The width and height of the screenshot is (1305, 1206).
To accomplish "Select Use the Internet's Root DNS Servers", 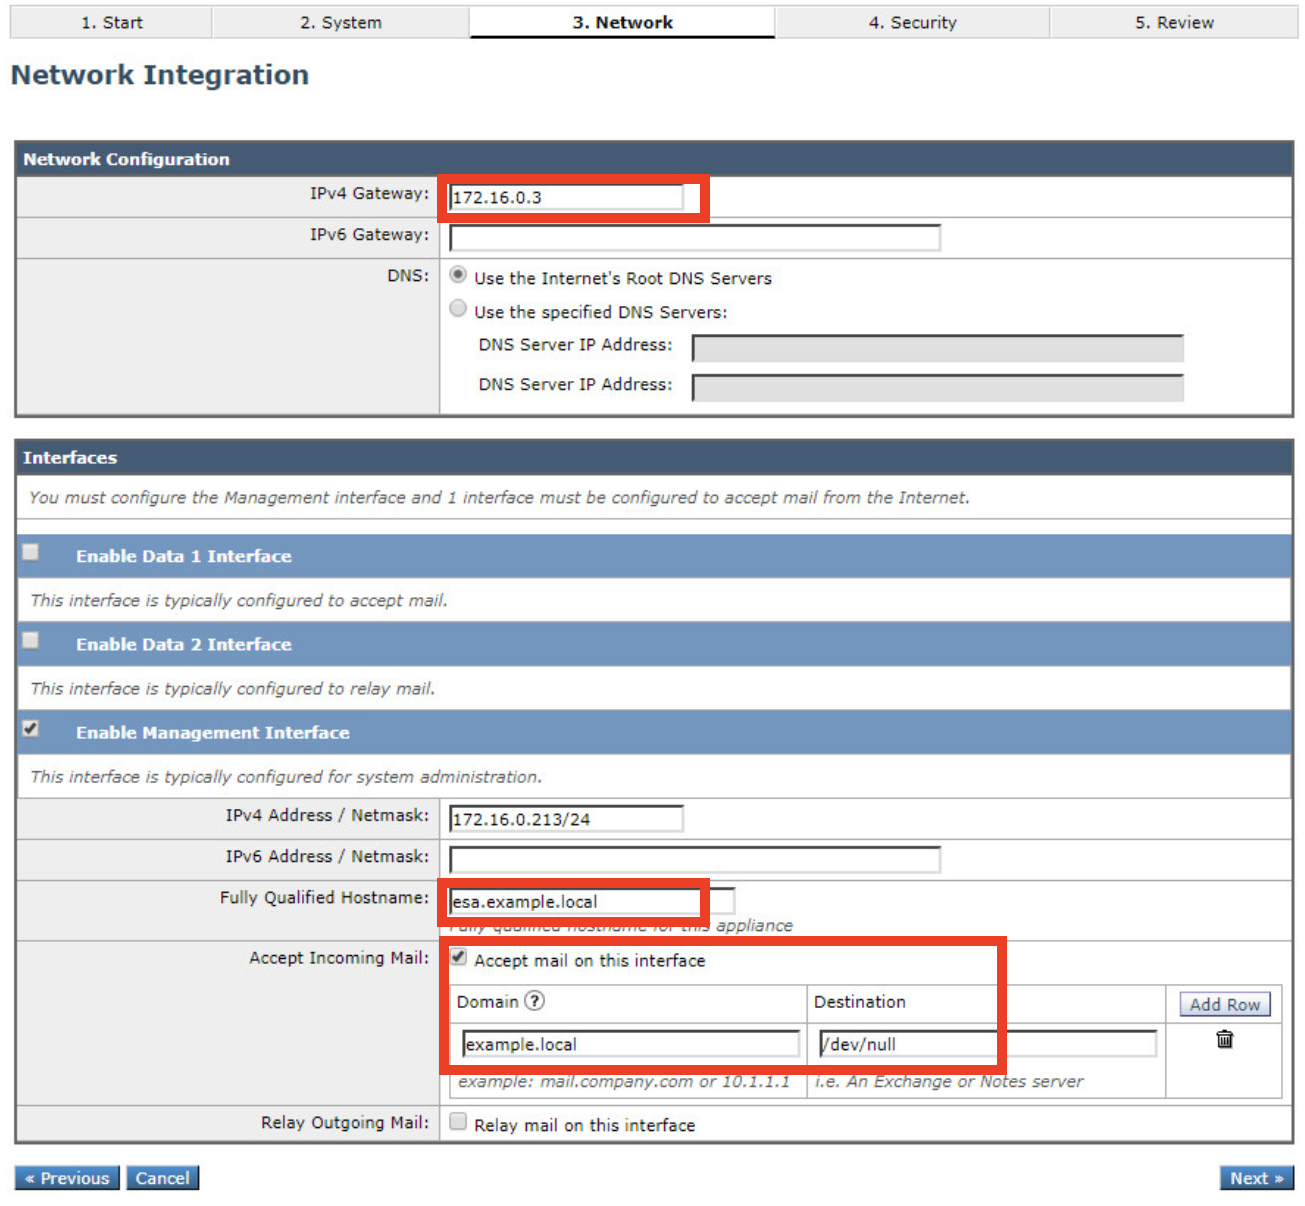I will [x=458, y=275].
